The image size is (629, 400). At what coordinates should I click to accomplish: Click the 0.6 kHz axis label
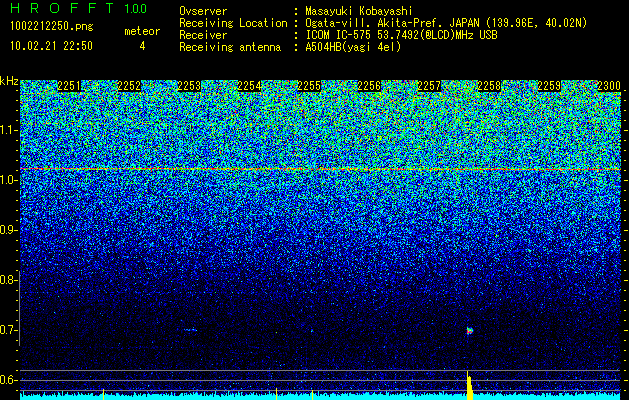[7, 380]
